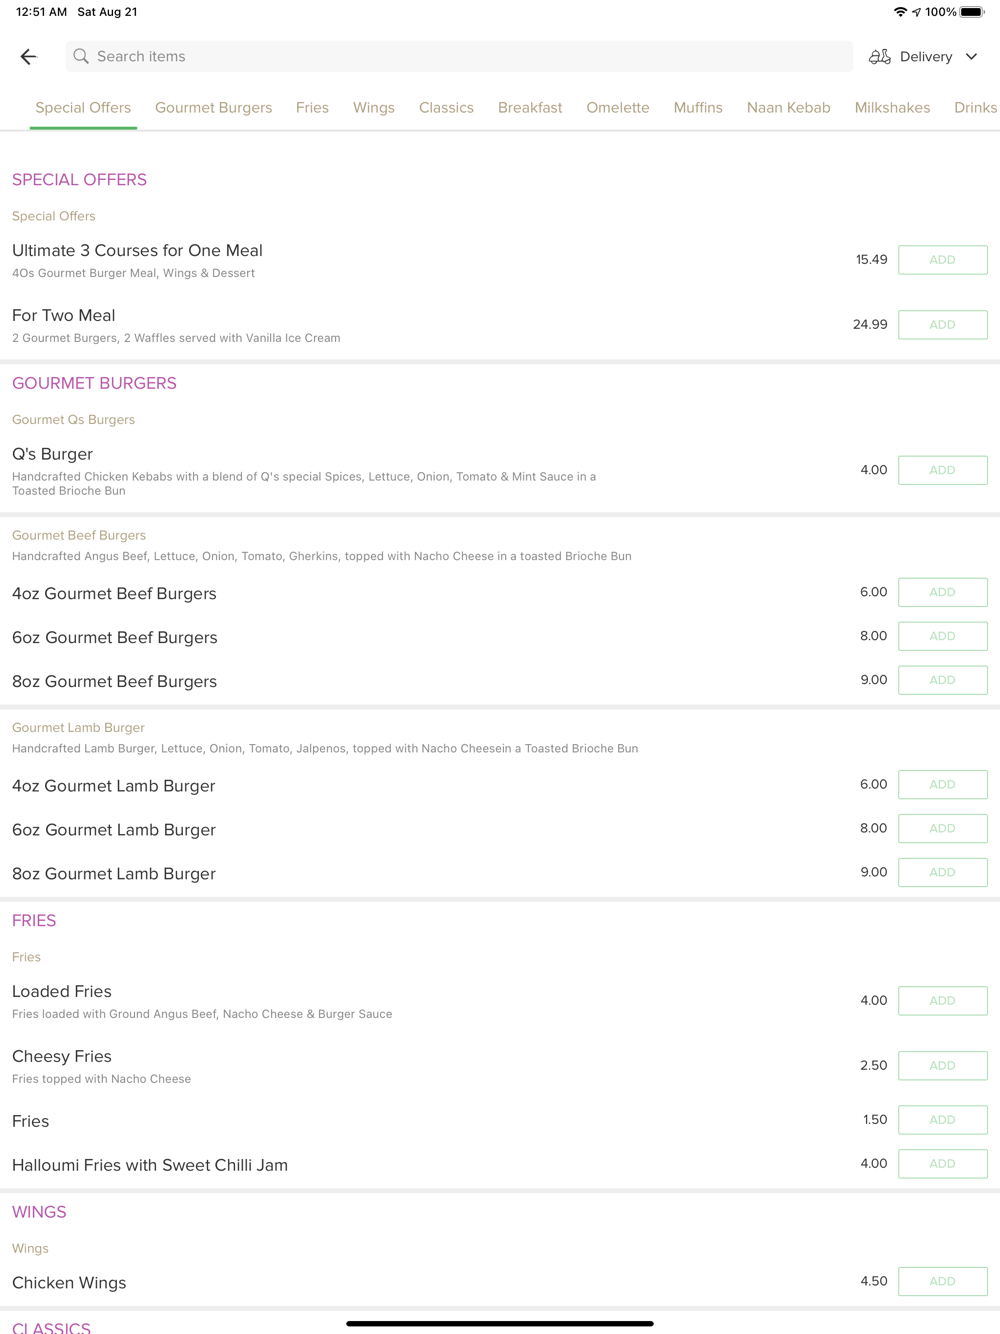Tap the battery status icon
This screenshot has width=1000, height=1334.
(972, 12)
